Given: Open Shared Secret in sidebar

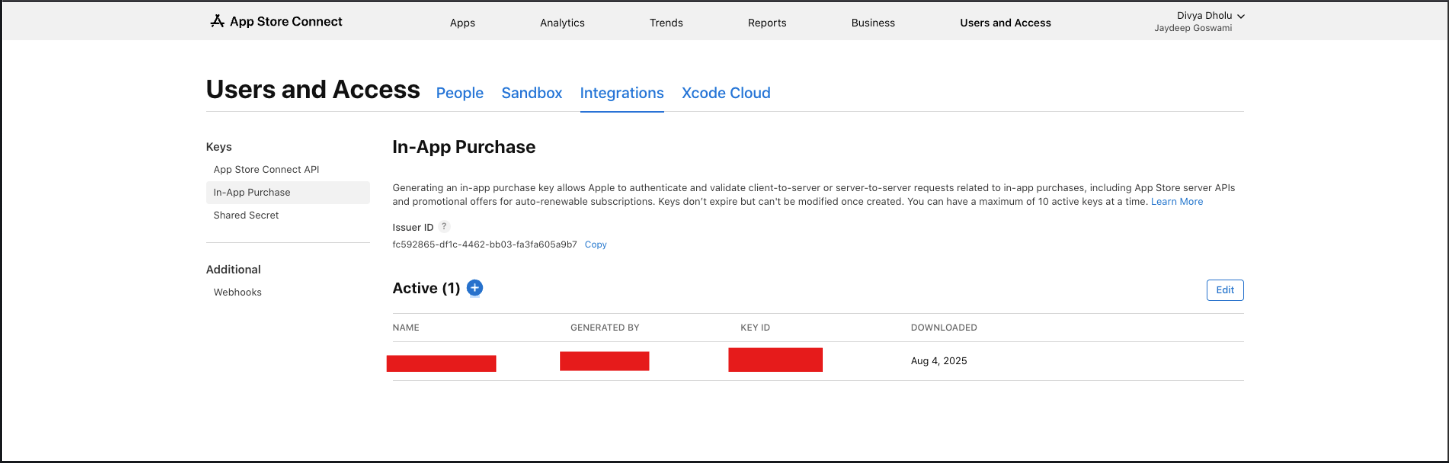Looking at the screenshot, I should (x=246, y=215).
